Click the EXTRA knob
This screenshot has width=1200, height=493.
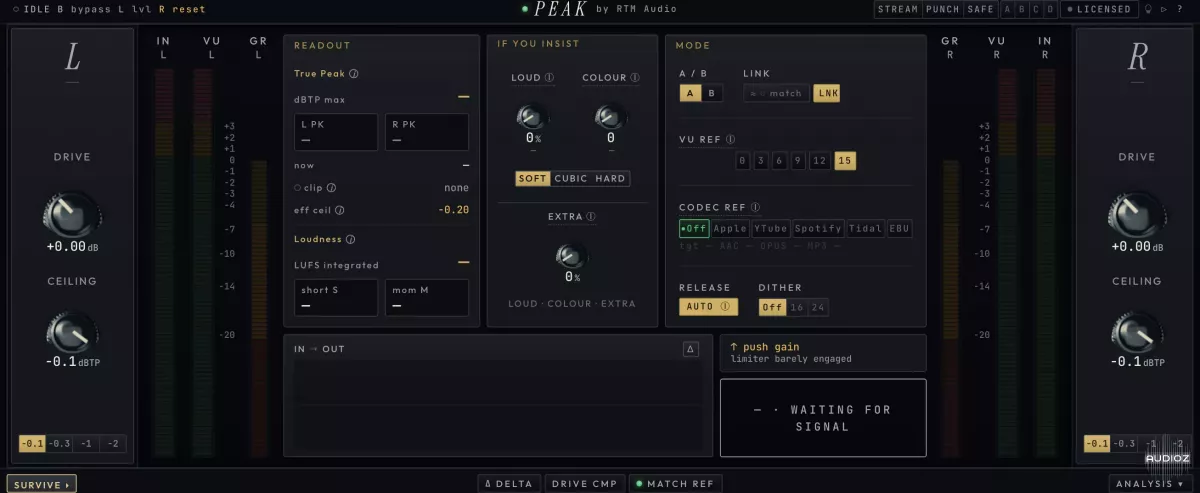click(x=572, y=254)
